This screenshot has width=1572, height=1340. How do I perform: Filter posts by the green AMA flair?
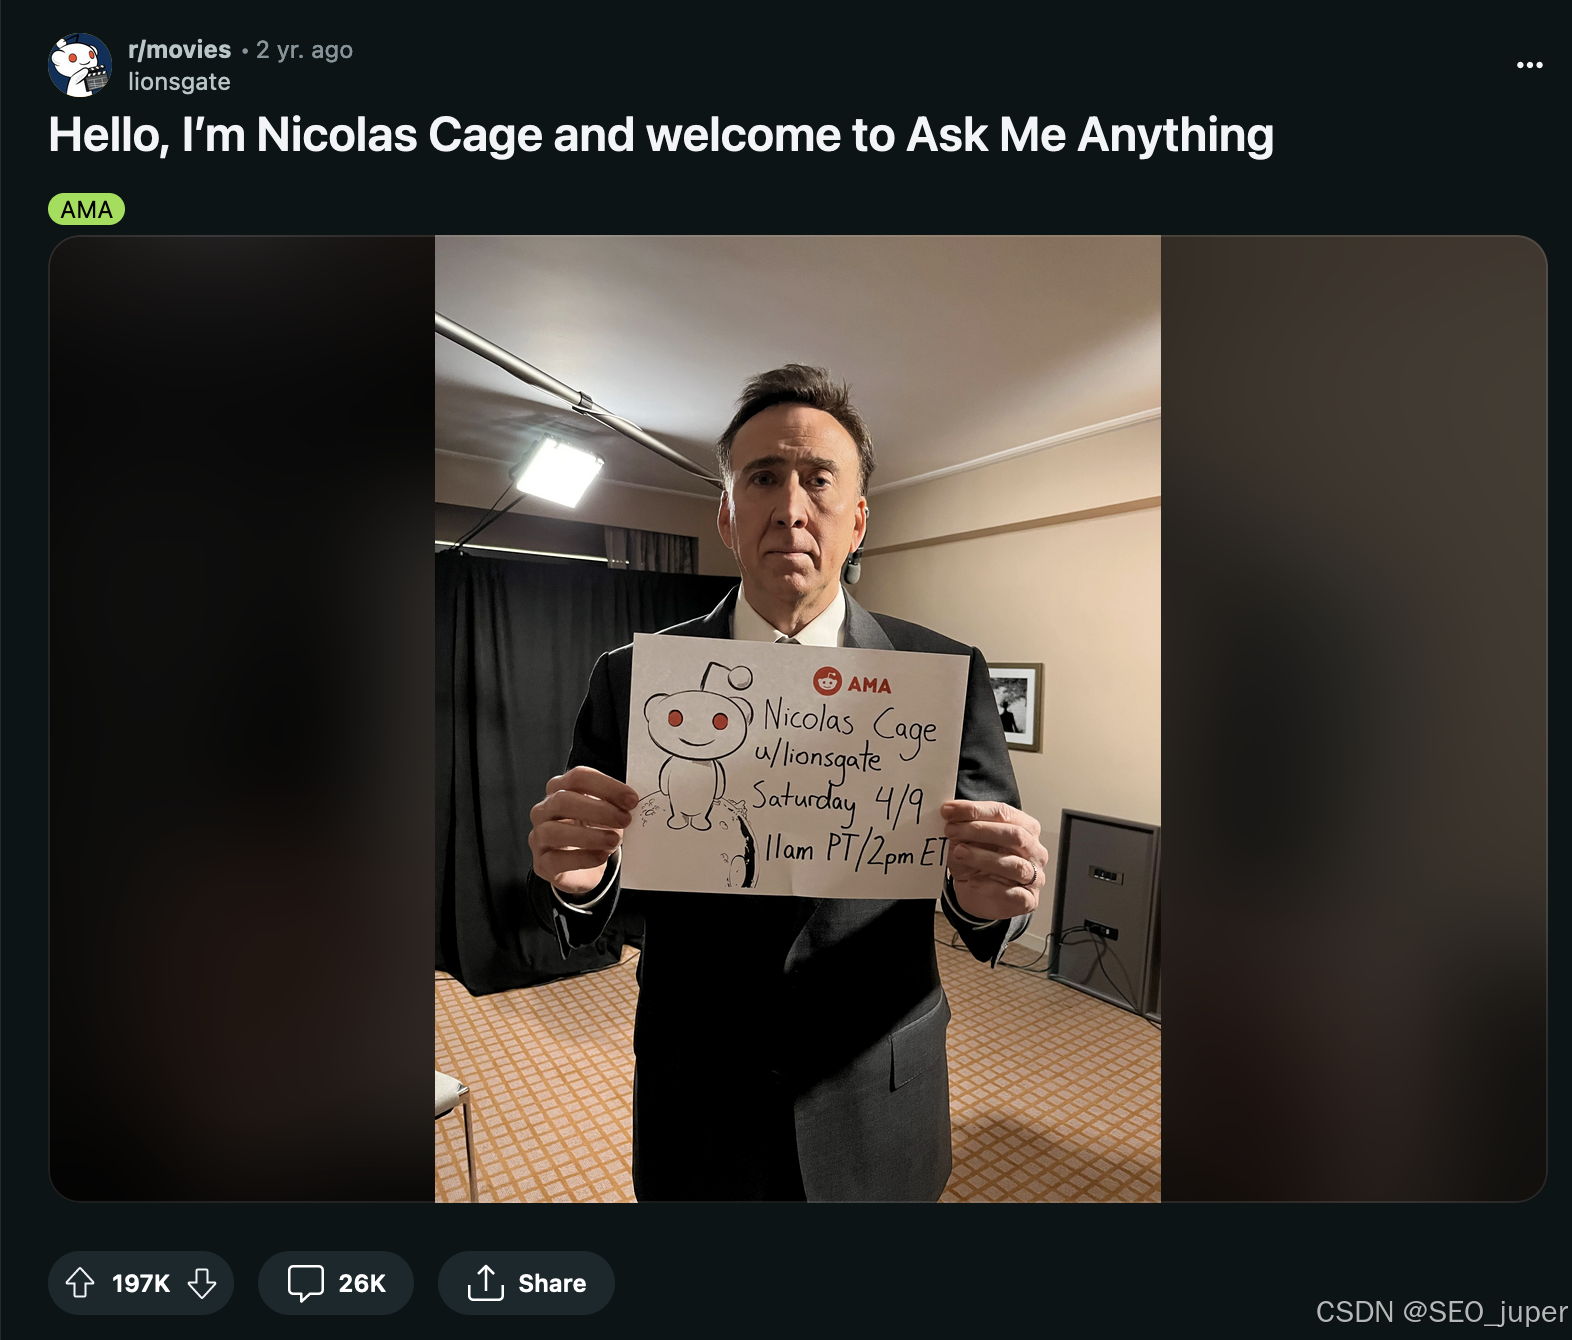(x=86, y=209)
